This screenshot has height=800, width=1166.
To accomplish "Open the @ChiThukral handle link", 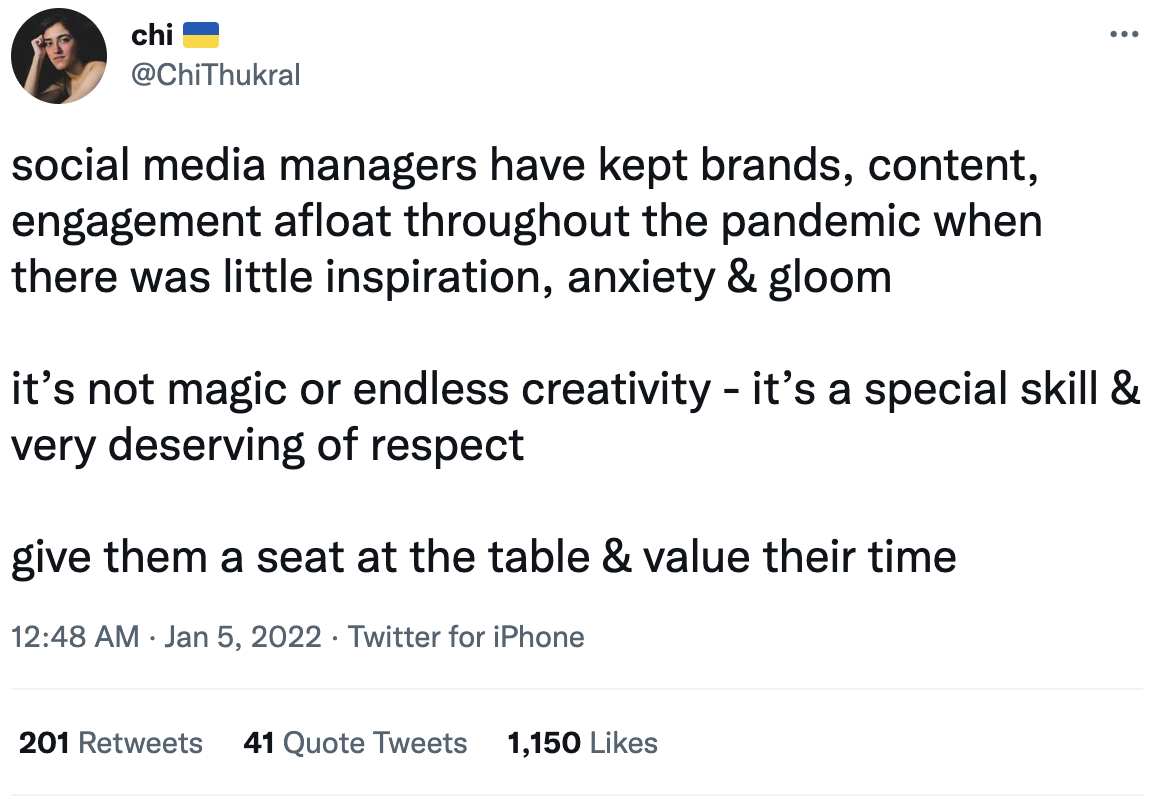I will pos(215,74).
